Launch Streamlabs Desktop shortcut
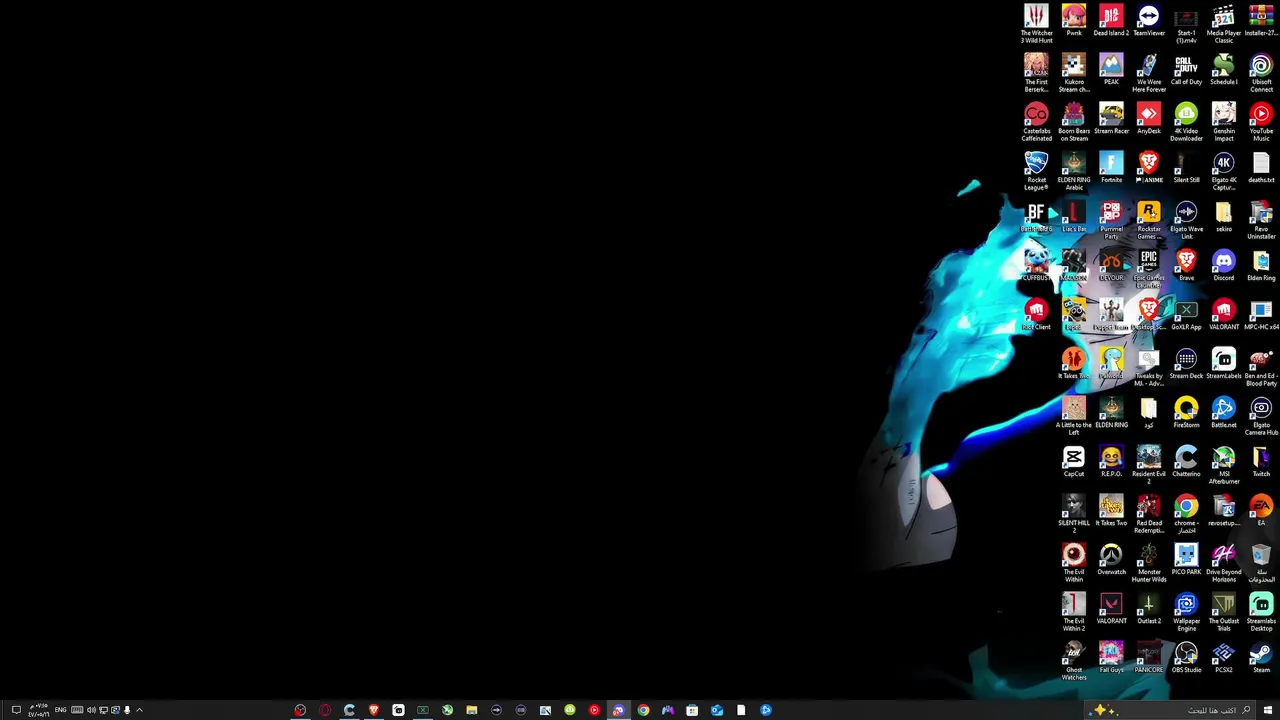This screenshot has height=720, width=1280. tap(1261, 611)
